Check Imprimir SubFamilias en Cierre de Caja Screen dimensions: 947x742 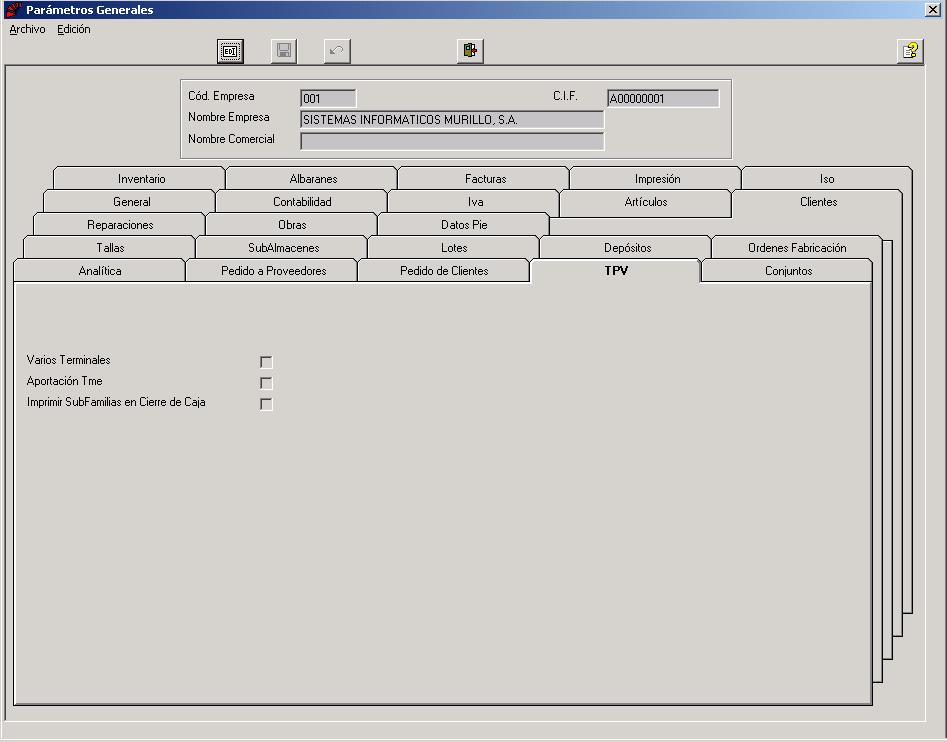pos(266,404)
